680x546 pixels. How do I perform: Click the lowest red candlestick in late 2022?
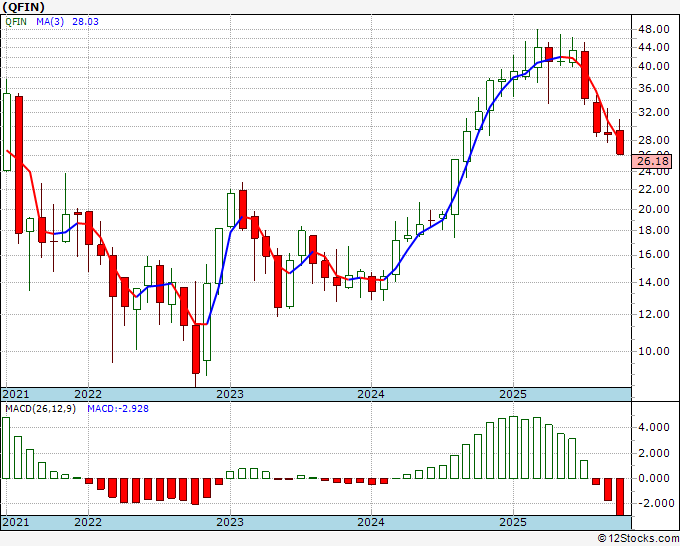(196, 349)
